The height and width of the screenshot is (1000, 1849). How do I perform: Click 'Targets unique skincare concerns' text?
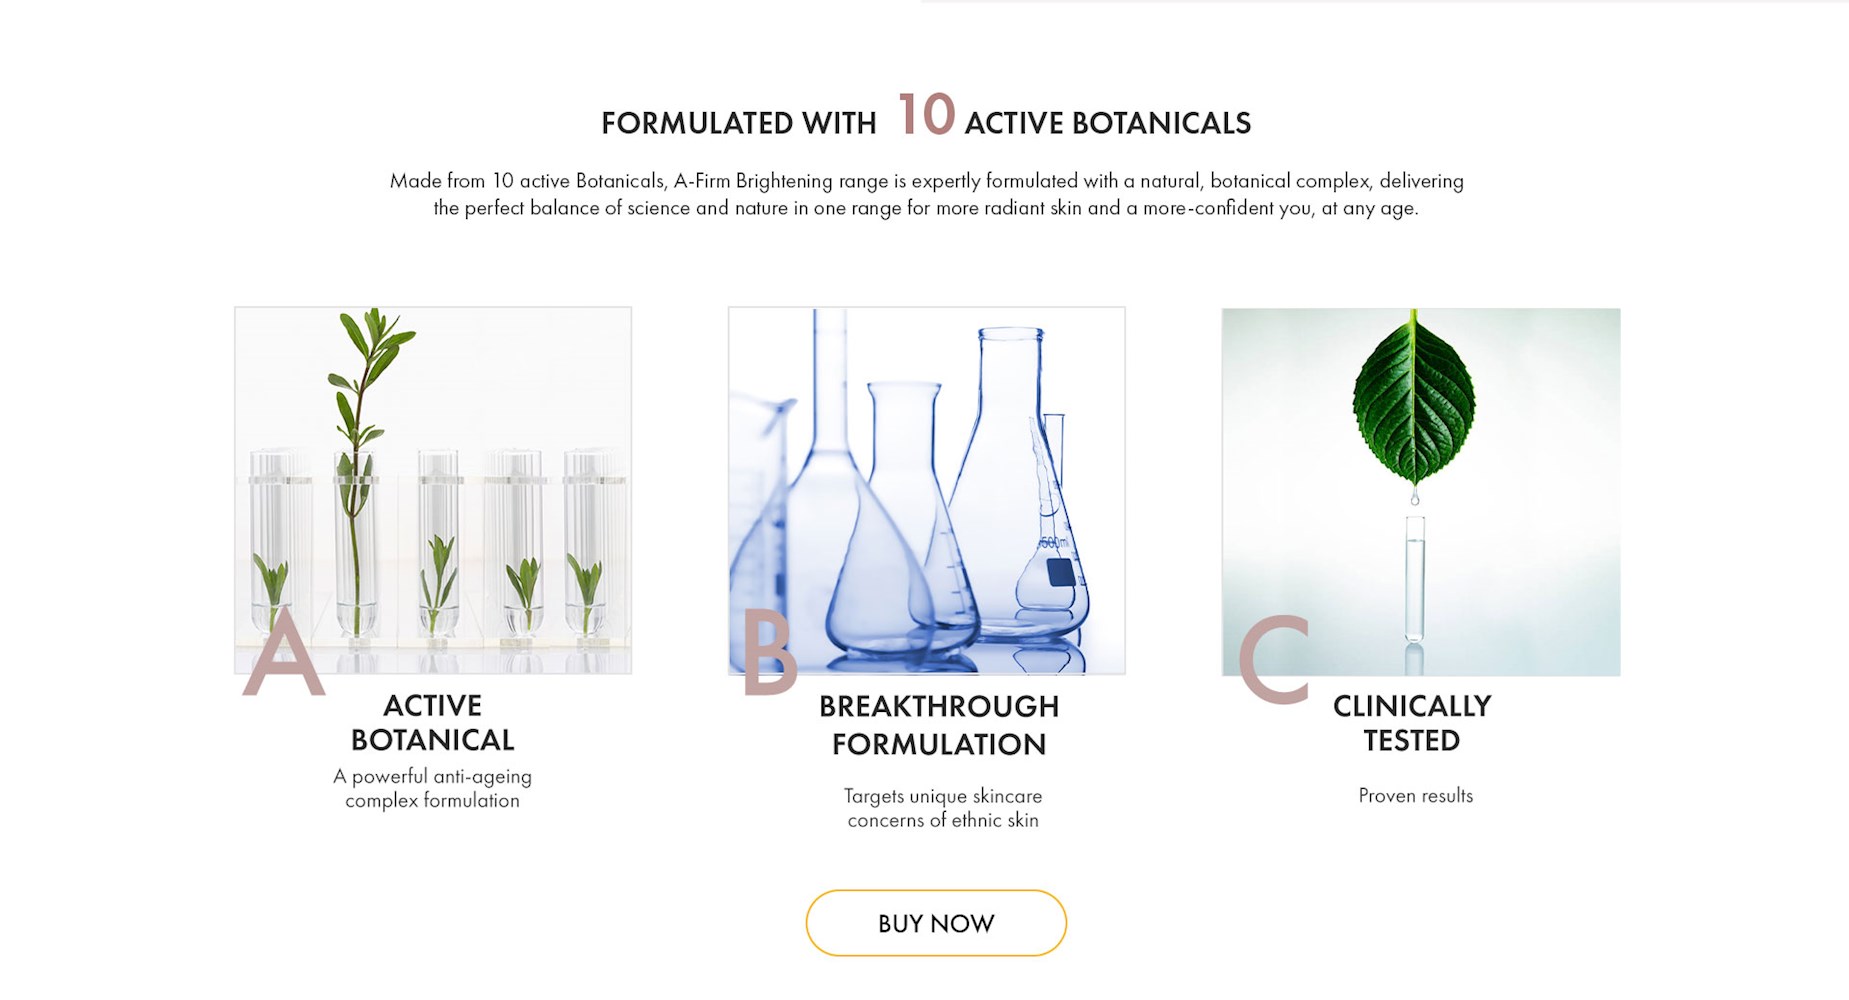942,808
